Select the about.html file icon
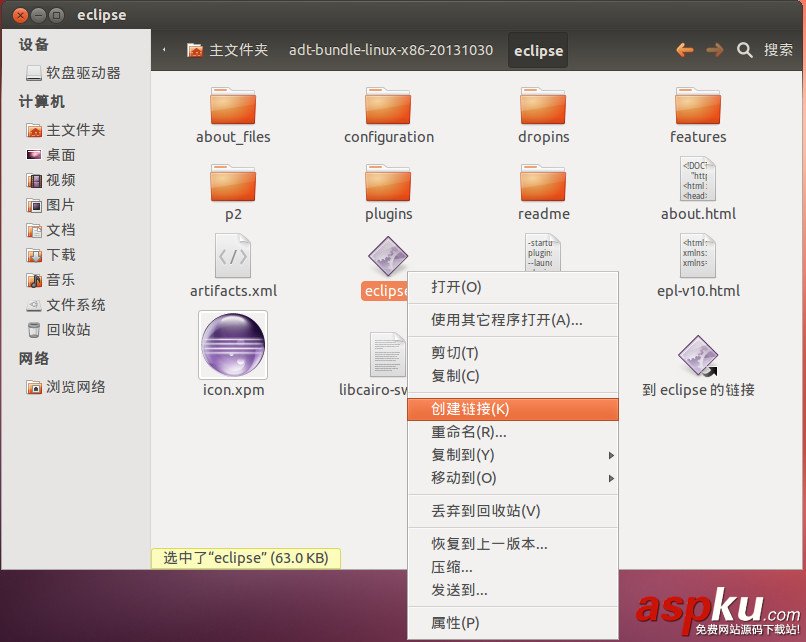806x642 pixels. point(698,179)
